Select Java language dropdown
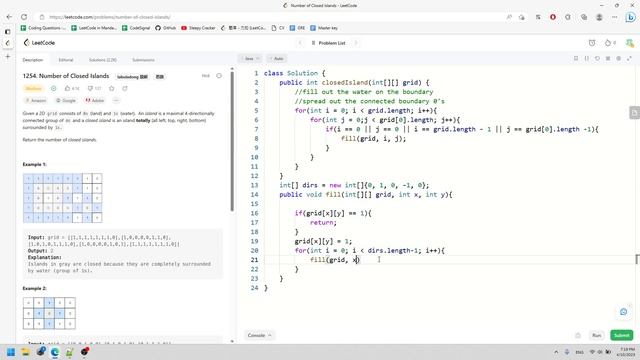This screenshot has width=640, height=360. pos(251,59)
